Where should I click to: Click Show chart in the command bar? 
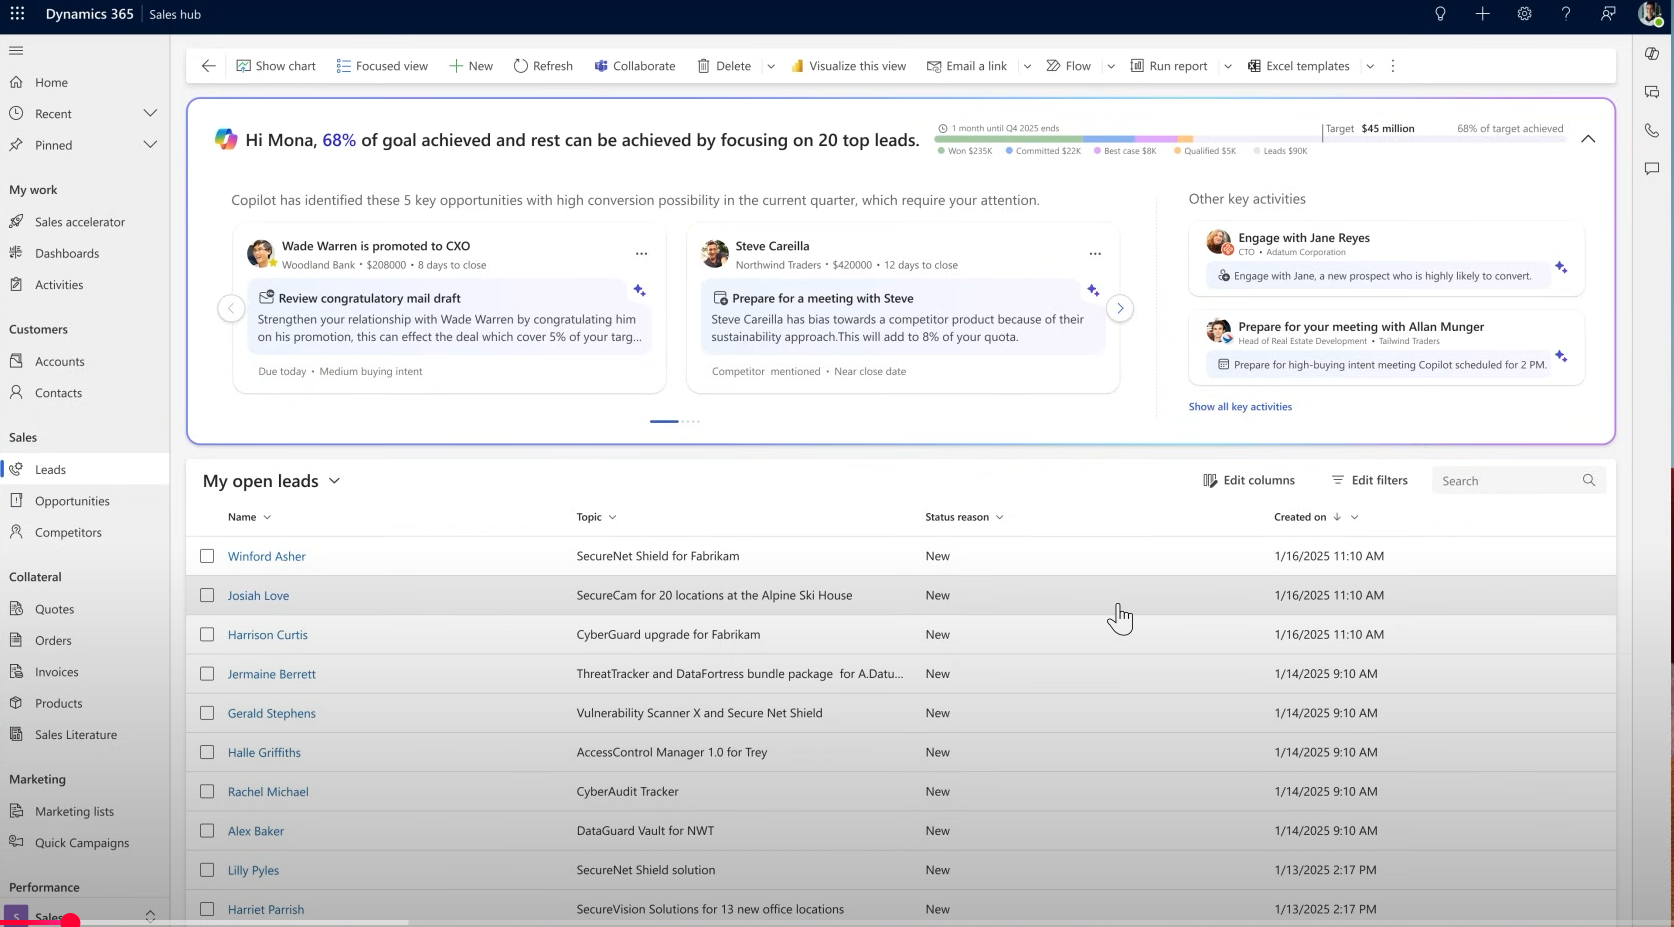276,66
